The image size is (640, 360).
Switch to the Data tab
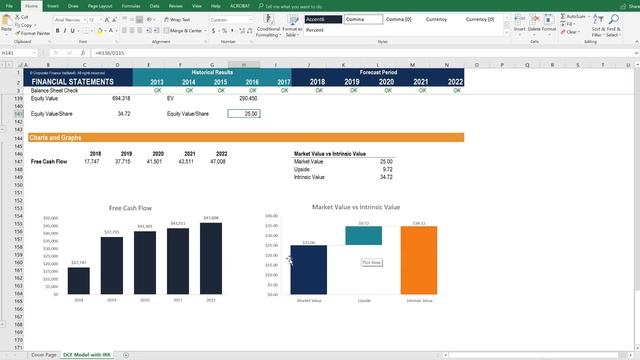[x=155, y=6]
